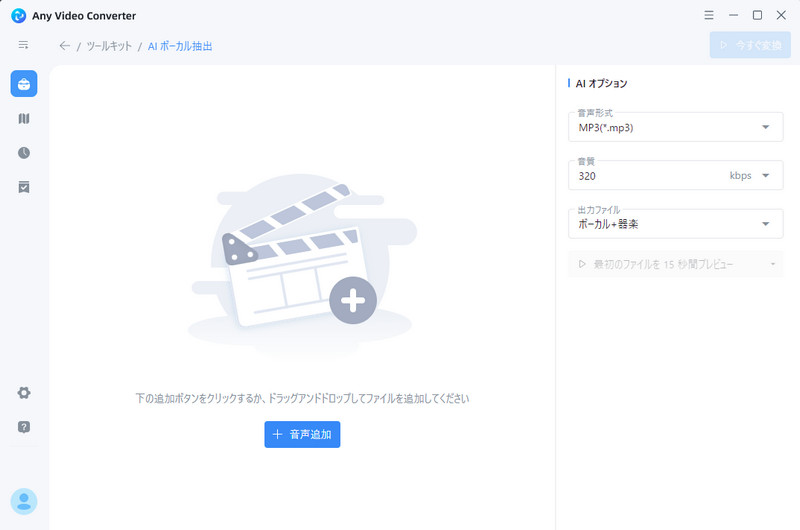Open the help question mark icon

23,427
